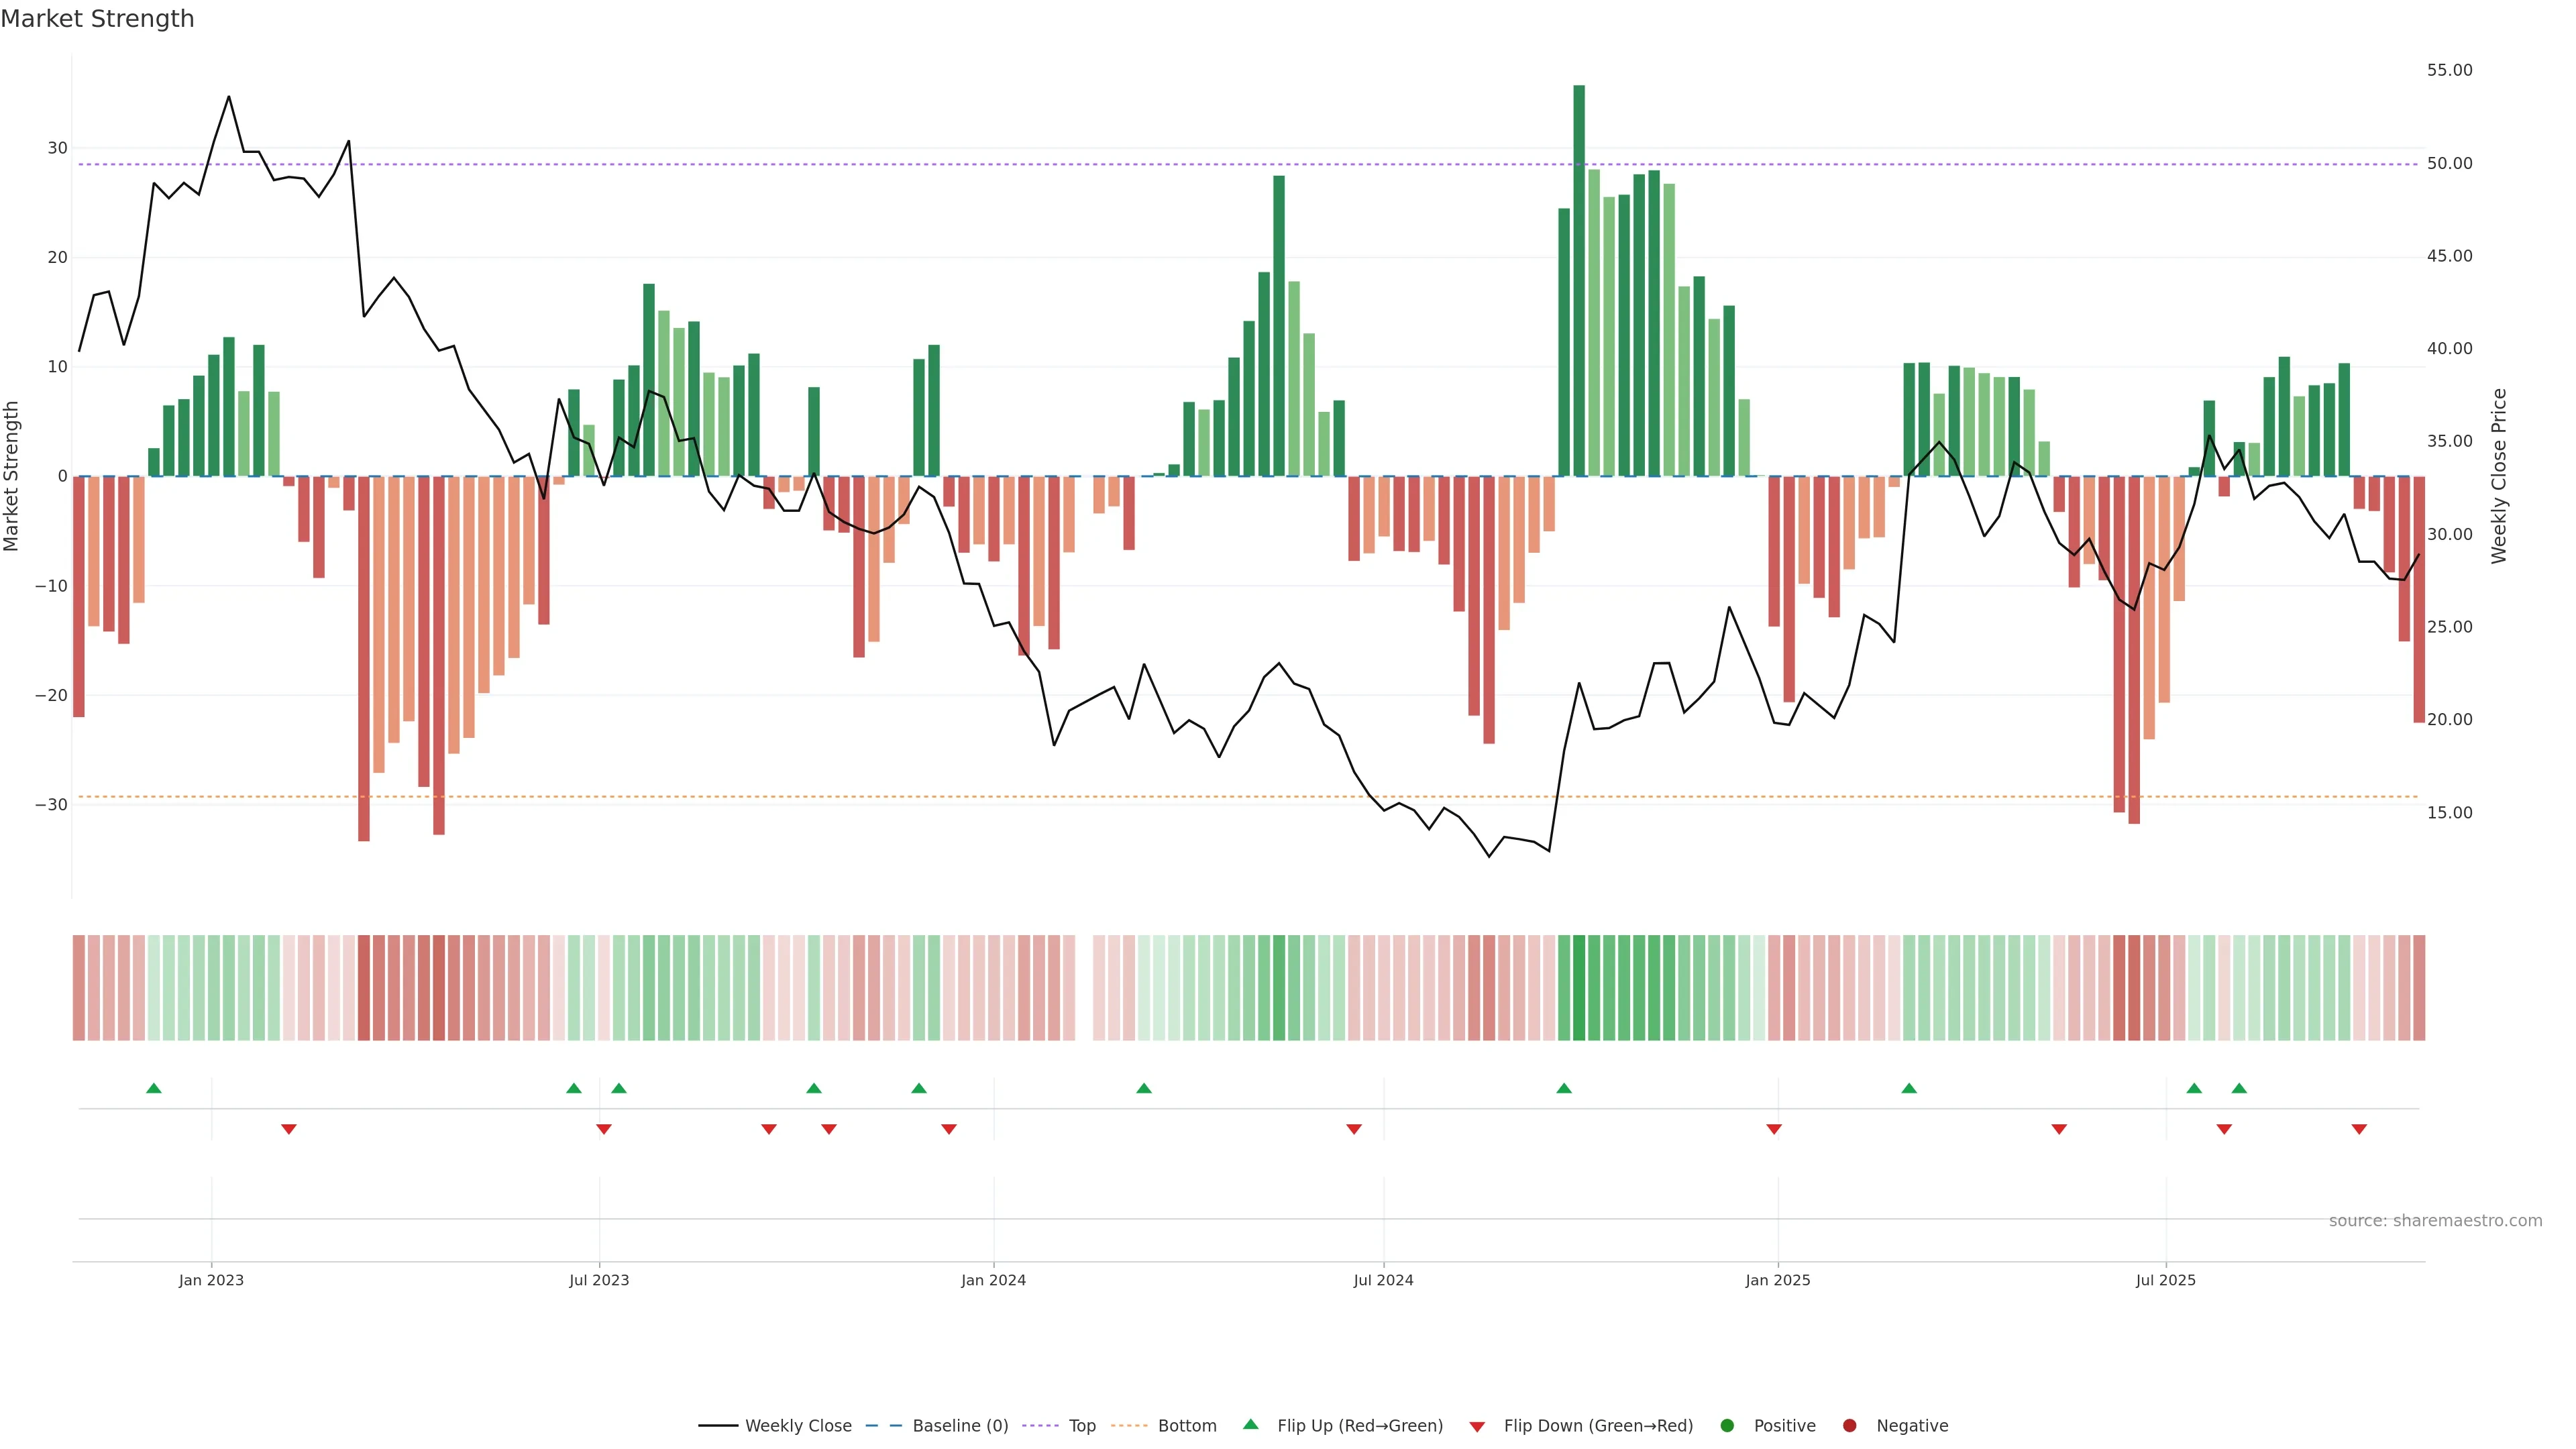Click the Weekly Close Price axis title
The width and height of the screenshot is (2576, 1449).
coord(2499,476)
